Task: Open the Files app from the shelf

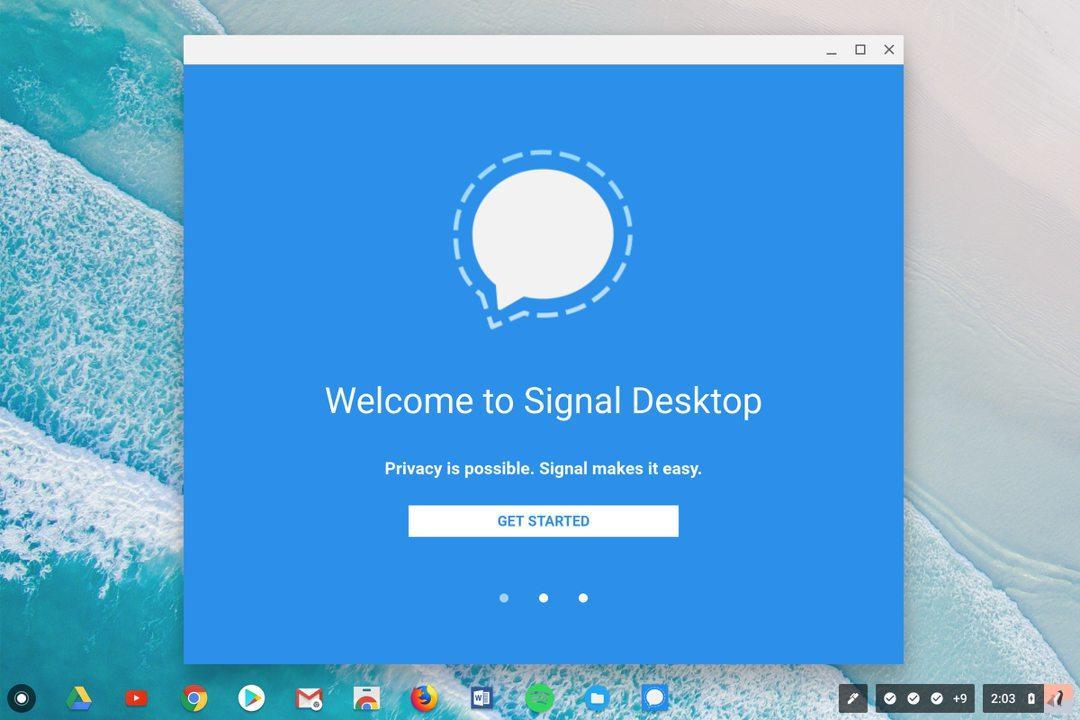Action: coord(596,699)
